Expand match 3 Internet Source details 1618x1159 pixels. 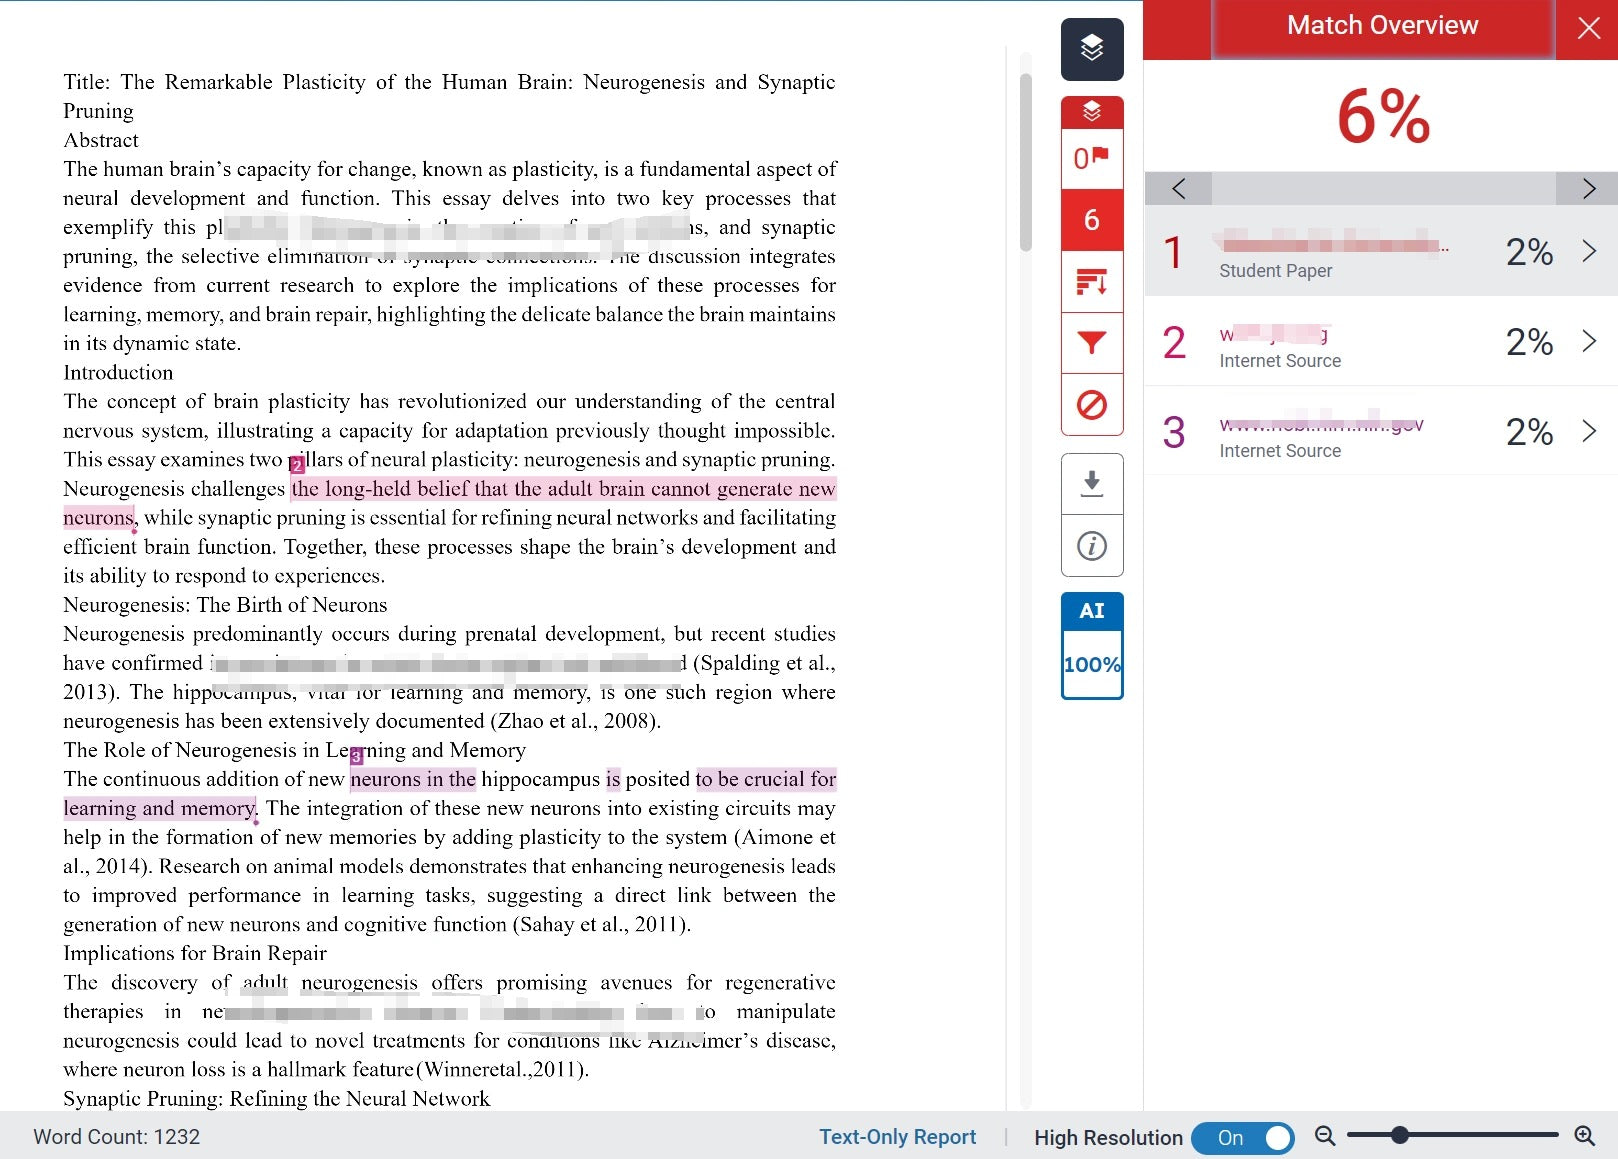point(1588,431)
